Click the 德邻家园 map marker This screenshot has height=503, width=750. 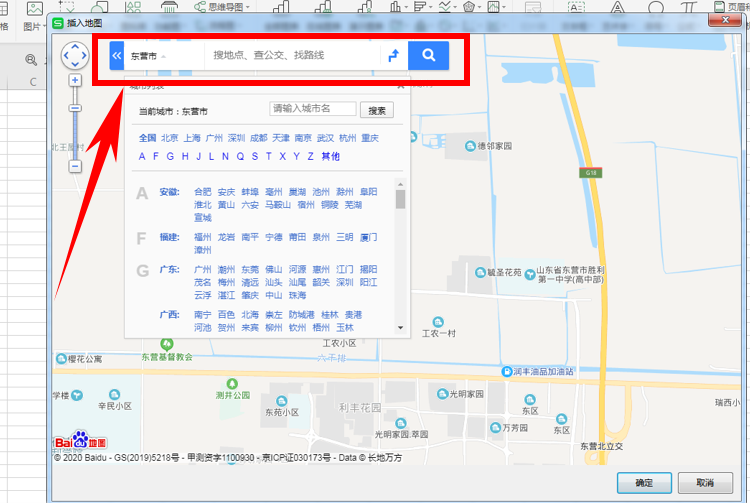pyautogui.click(x=470, y=146)
